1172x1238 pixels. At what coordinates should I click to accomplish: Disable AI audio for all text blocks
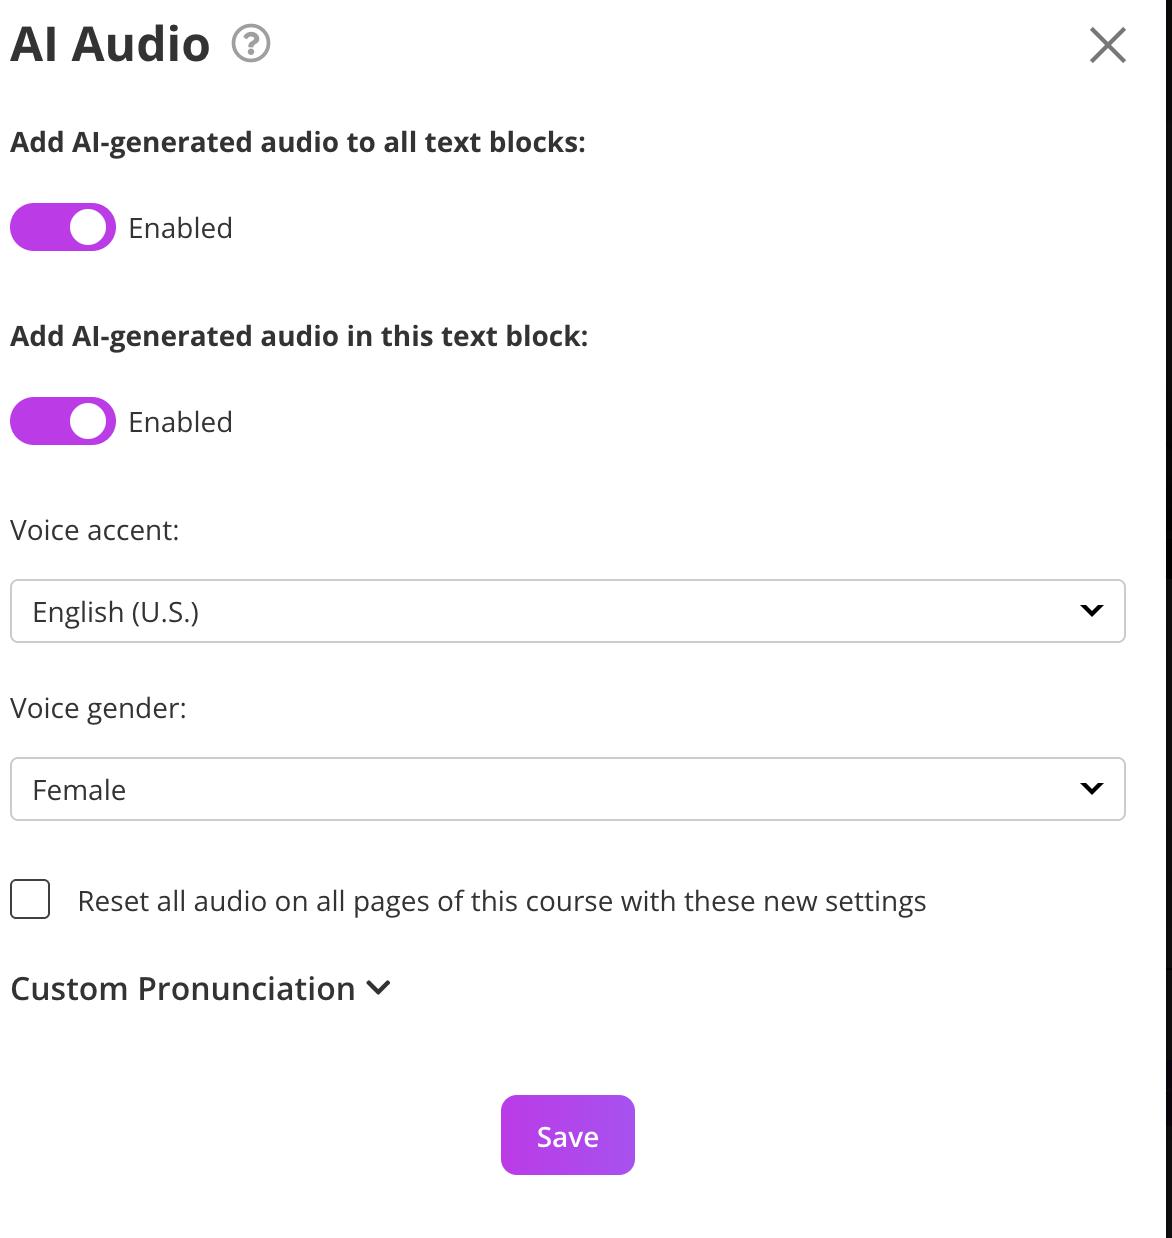[x=63, y=227]
